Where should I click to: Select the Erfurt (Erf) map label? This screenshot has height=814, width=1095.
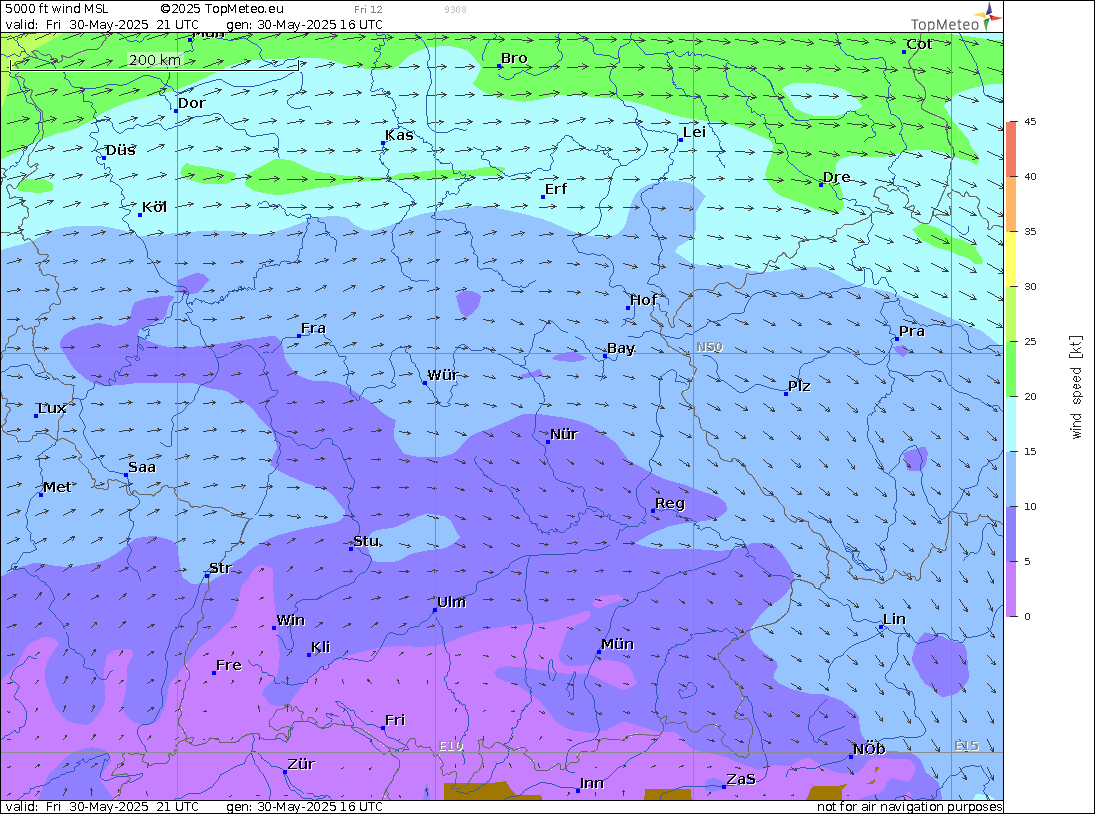(556, 189)
